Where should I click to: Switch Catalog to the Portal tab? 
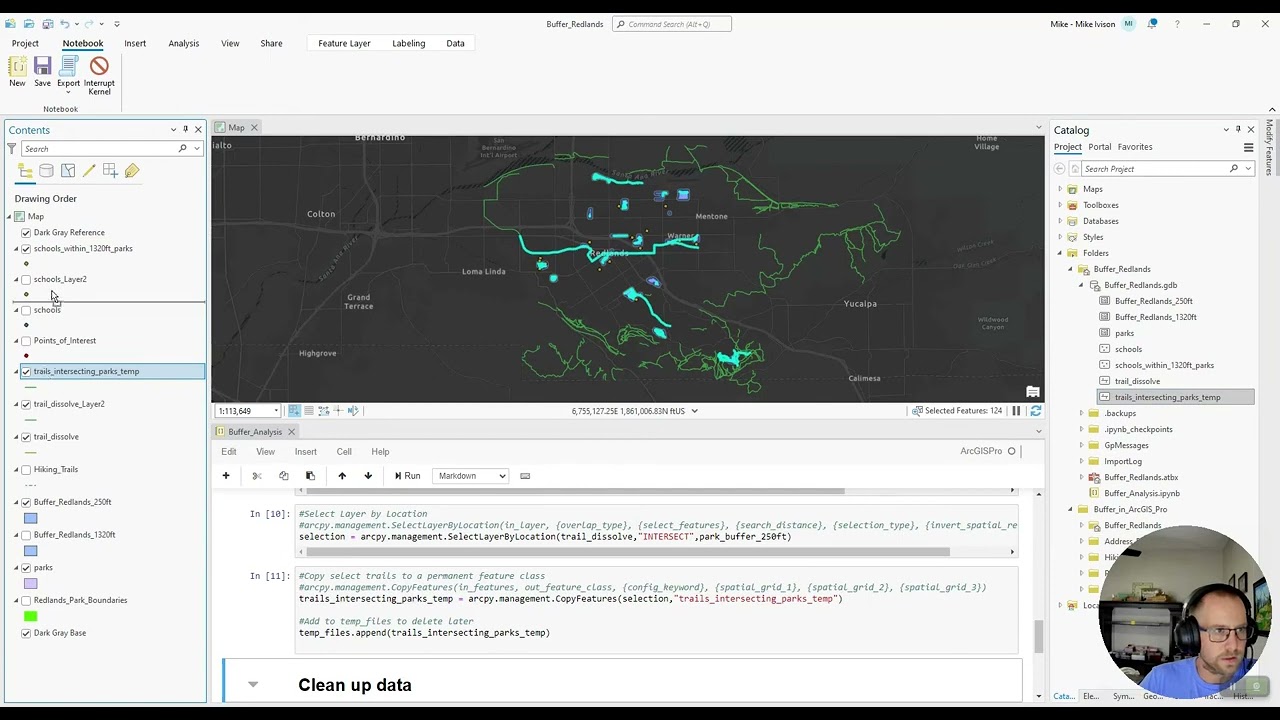(x=1099, y=147)
